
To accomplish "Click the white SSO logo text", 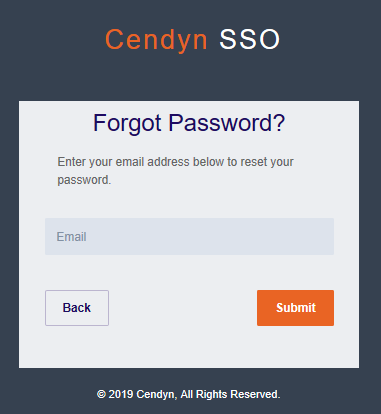I will (x=250, y=39).
